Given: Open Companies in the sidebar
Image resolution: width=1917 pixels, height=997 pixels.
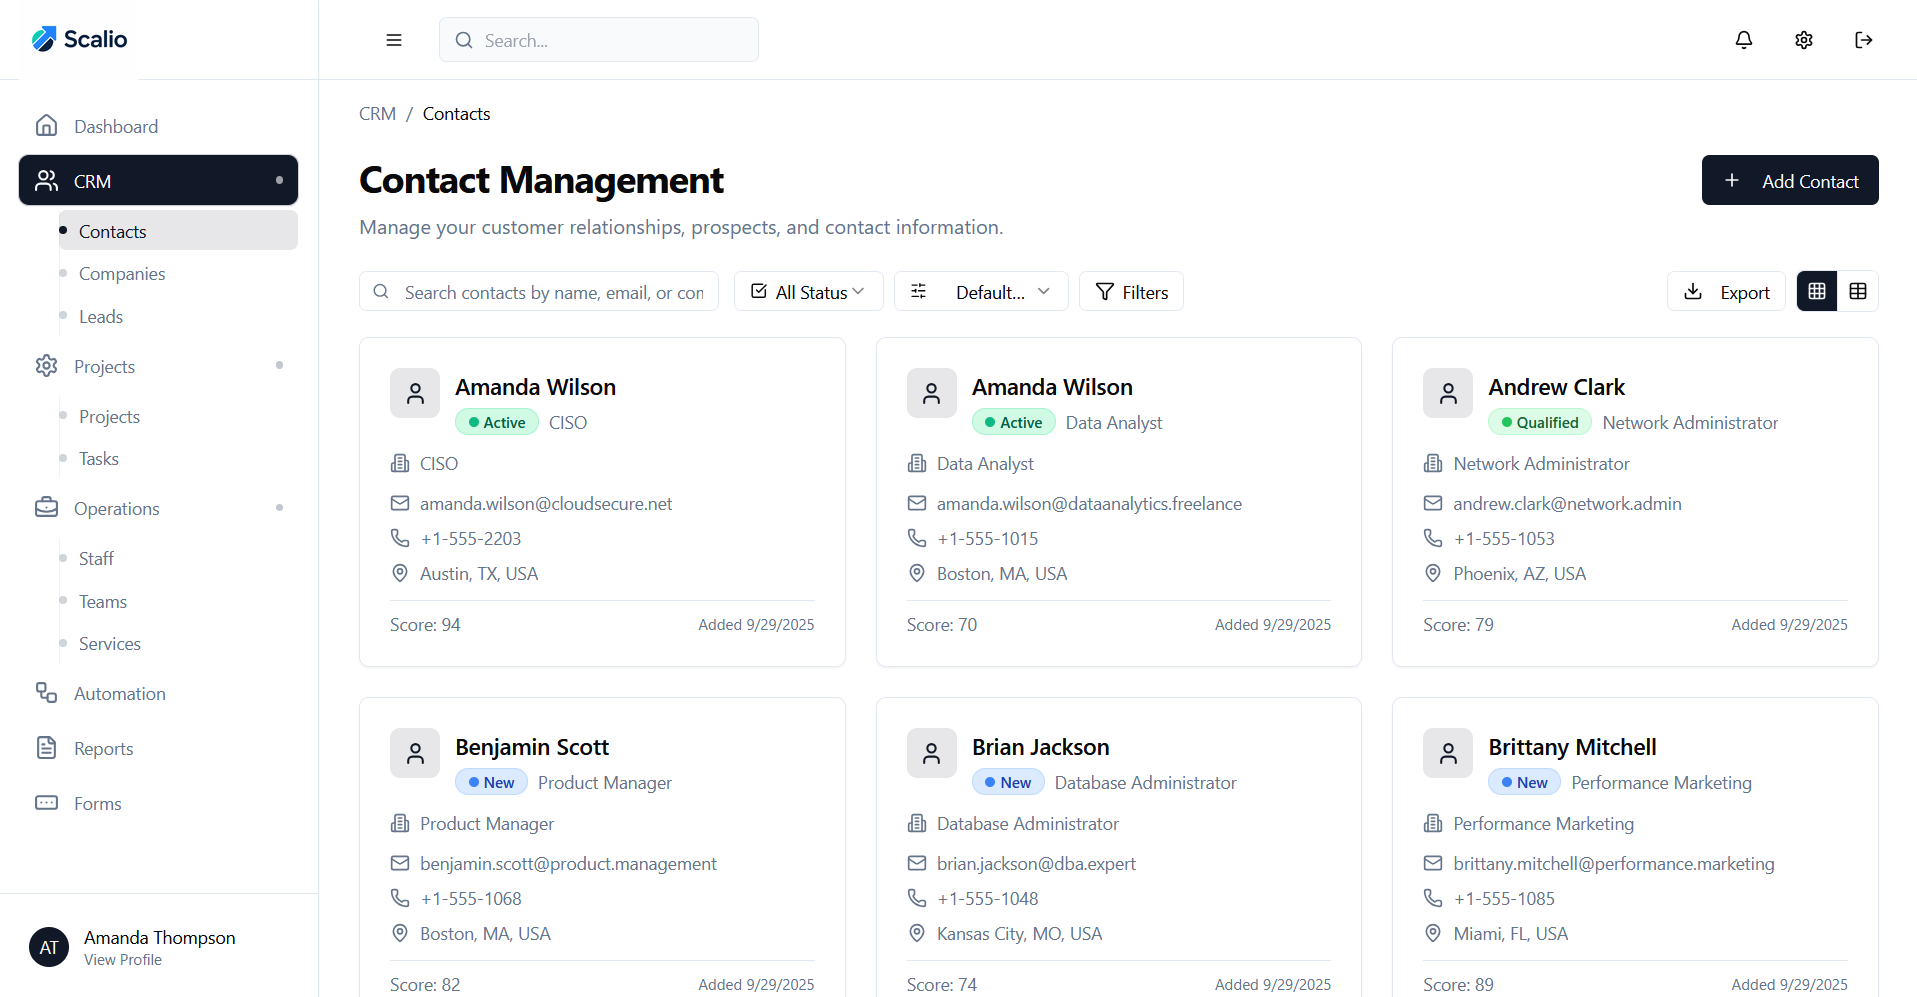Looking at the screenshot, I should tap(122, 274).
